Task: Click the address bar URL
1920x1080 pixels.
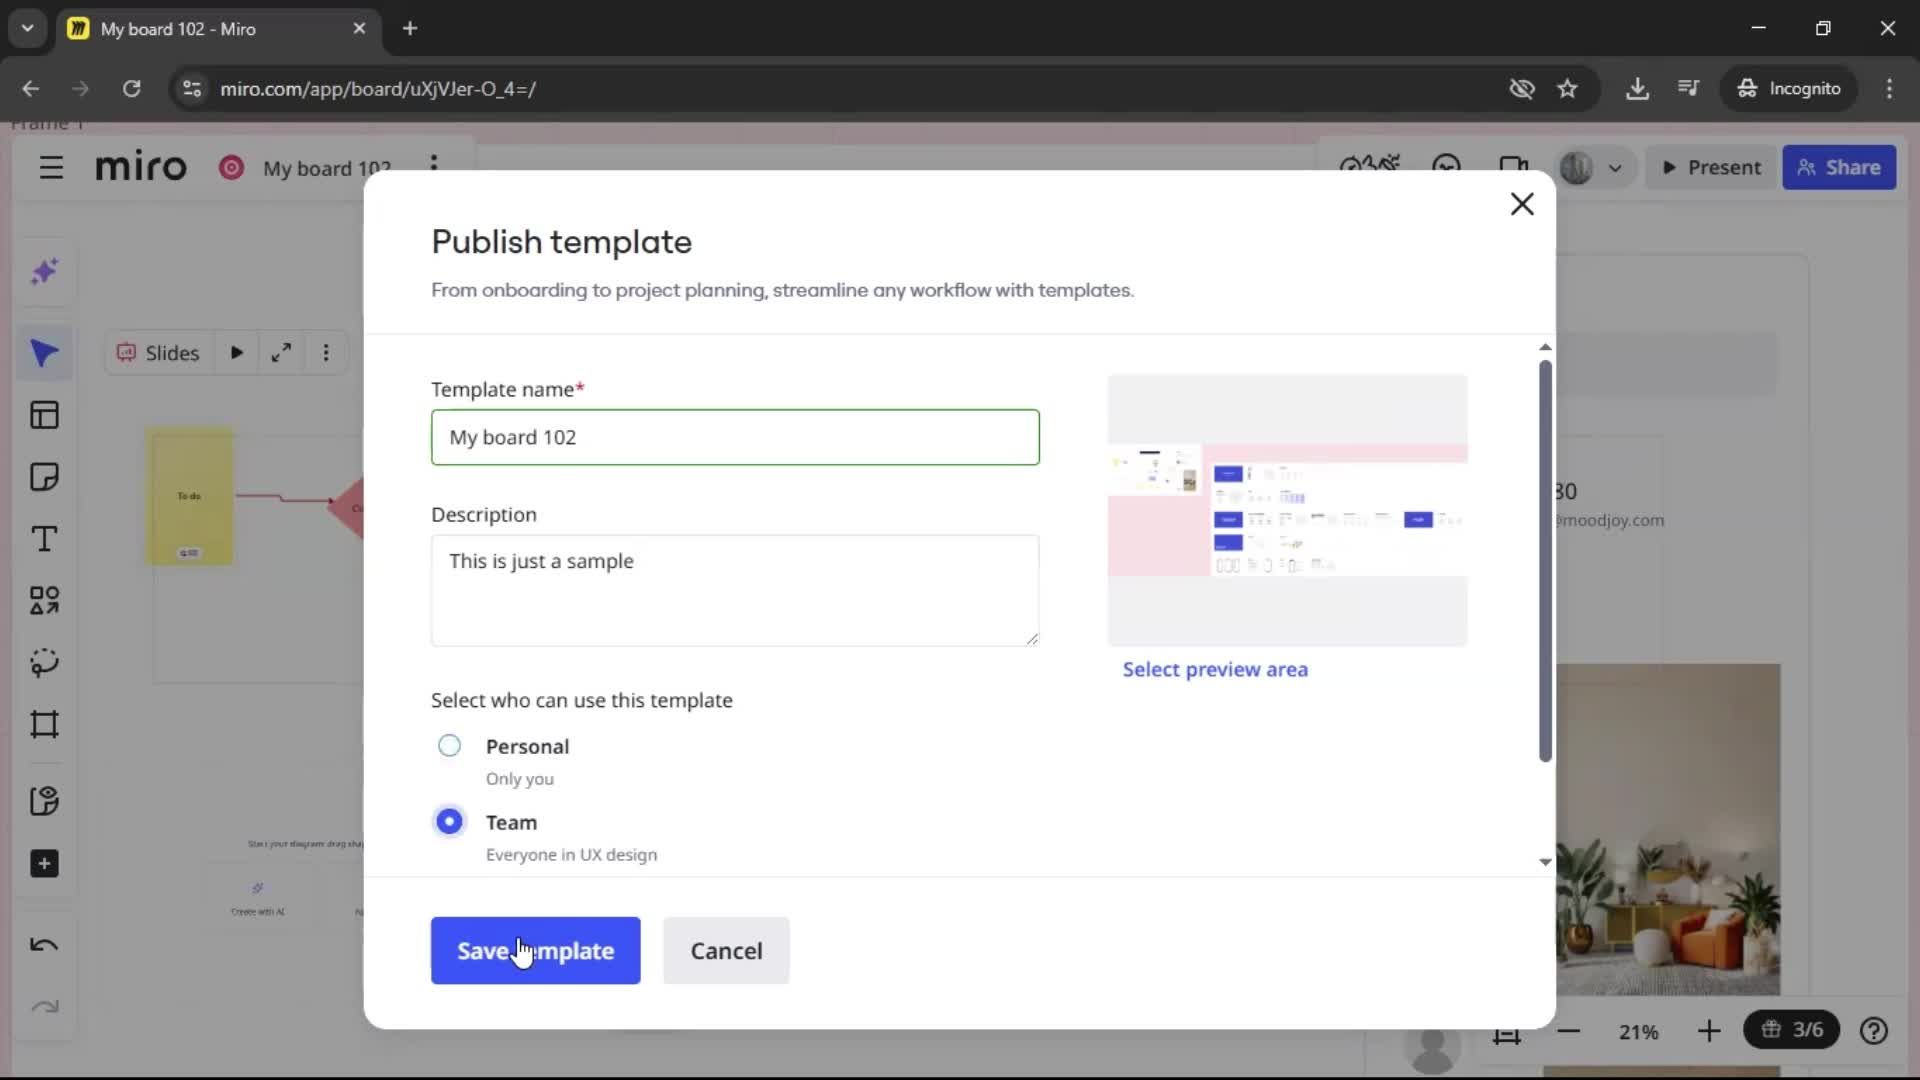Action: 377,89
